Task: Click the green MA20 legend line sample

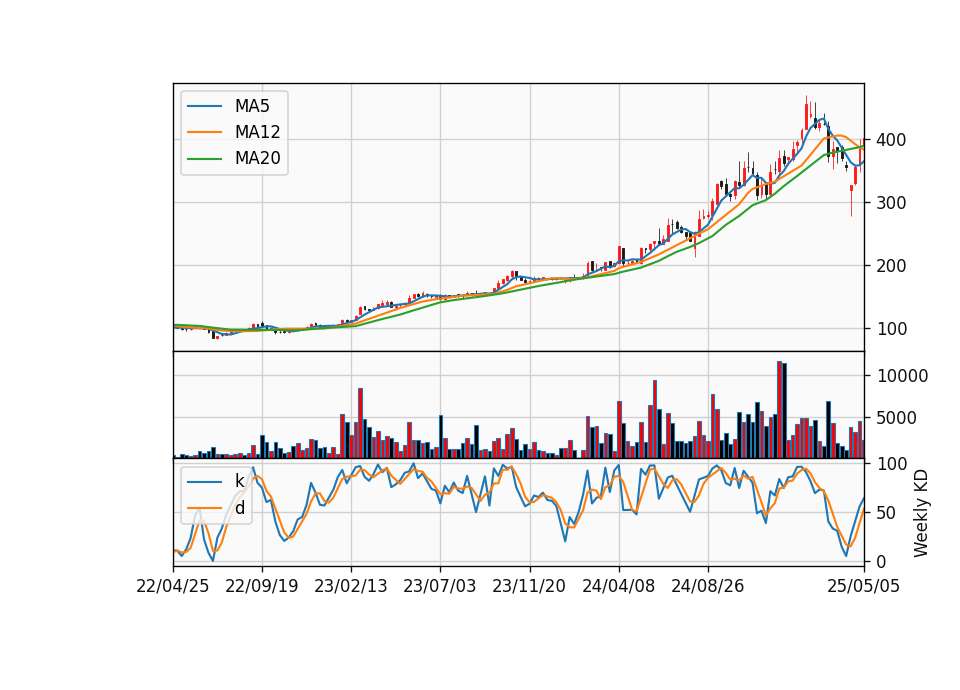Action: point(204,158)
